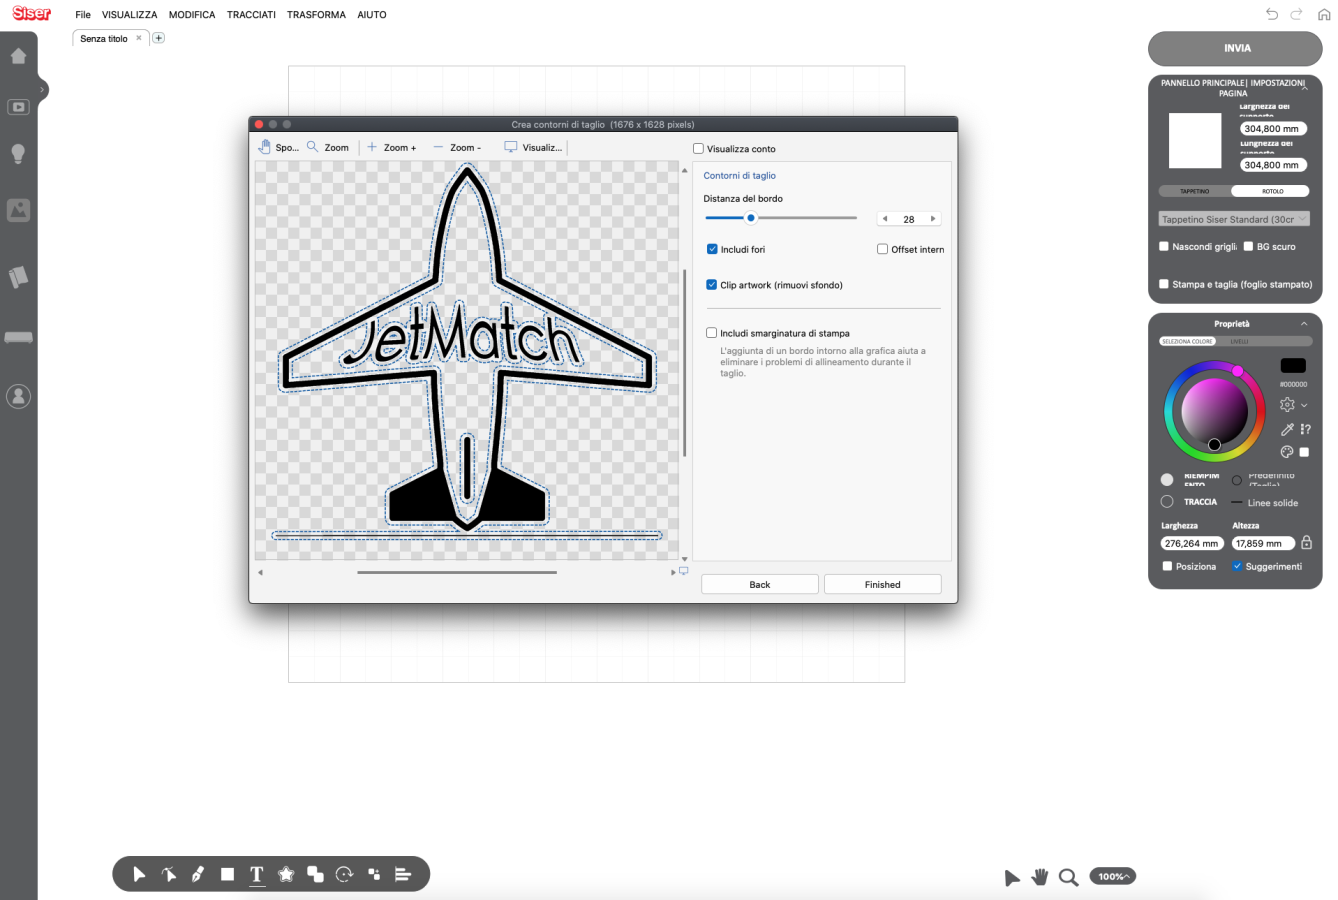This screenshot has height=900, width=1338.
Task: Check the Posiziona checkbox
Action: (x=1167, y=566)
